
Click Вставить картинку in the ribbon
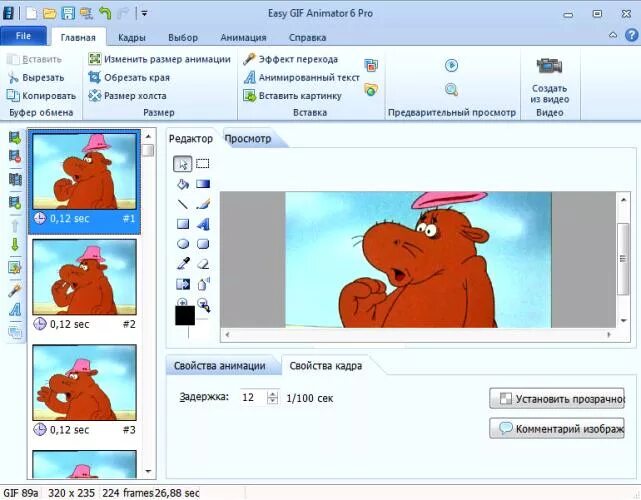click(x=292, y=96)
